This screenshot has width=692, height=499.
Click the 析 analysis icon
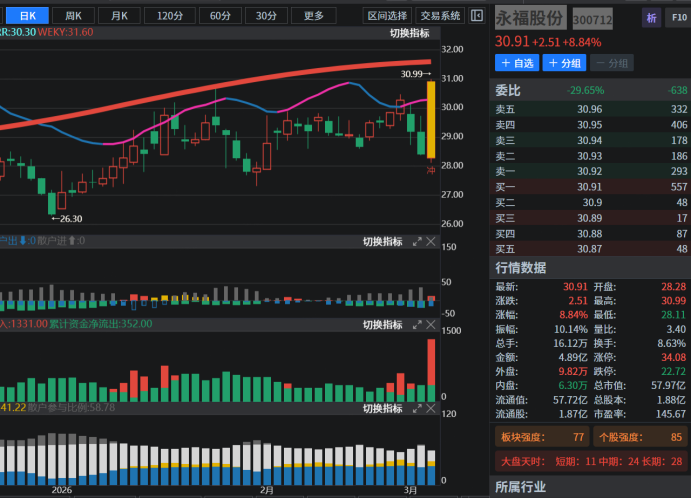coord(652,18)
